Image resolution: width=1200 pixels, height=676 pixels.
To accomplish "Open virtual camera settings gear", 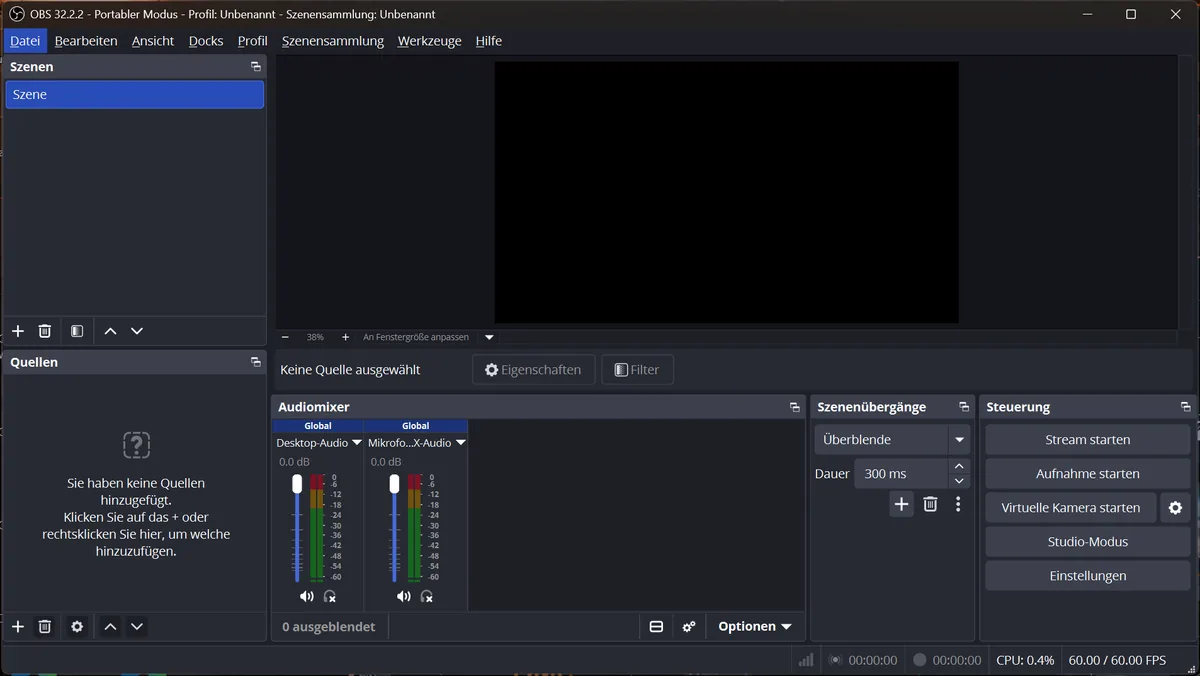I will pyautogui.click(x=1175, y=508).
